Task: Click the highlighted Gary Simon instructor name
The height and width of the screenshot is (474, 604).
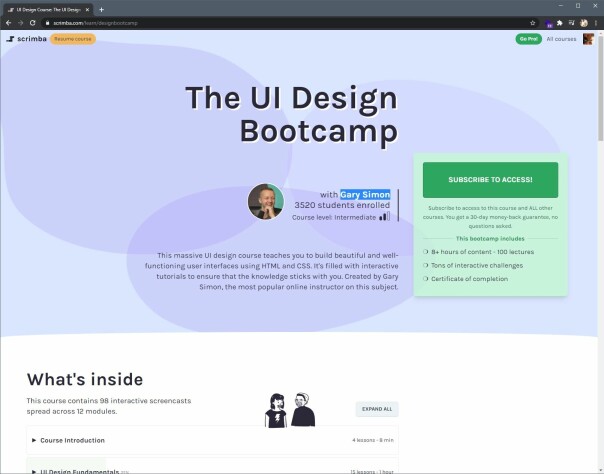Action: pyautogui.click(x=365, y=194)
